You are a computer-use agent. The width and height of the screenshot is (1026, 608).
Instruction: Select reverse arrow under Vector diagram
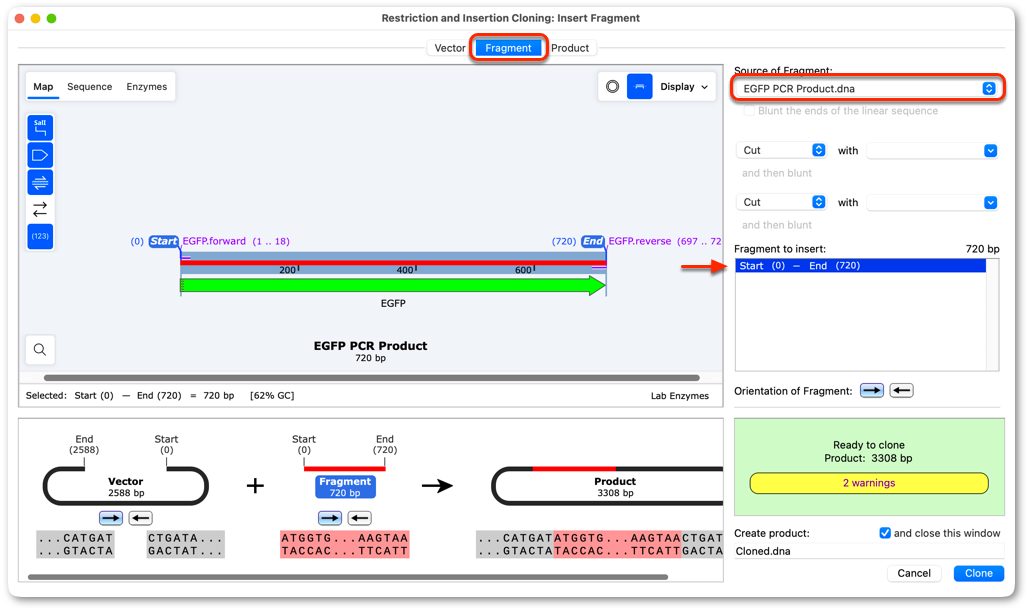(141, 518)
